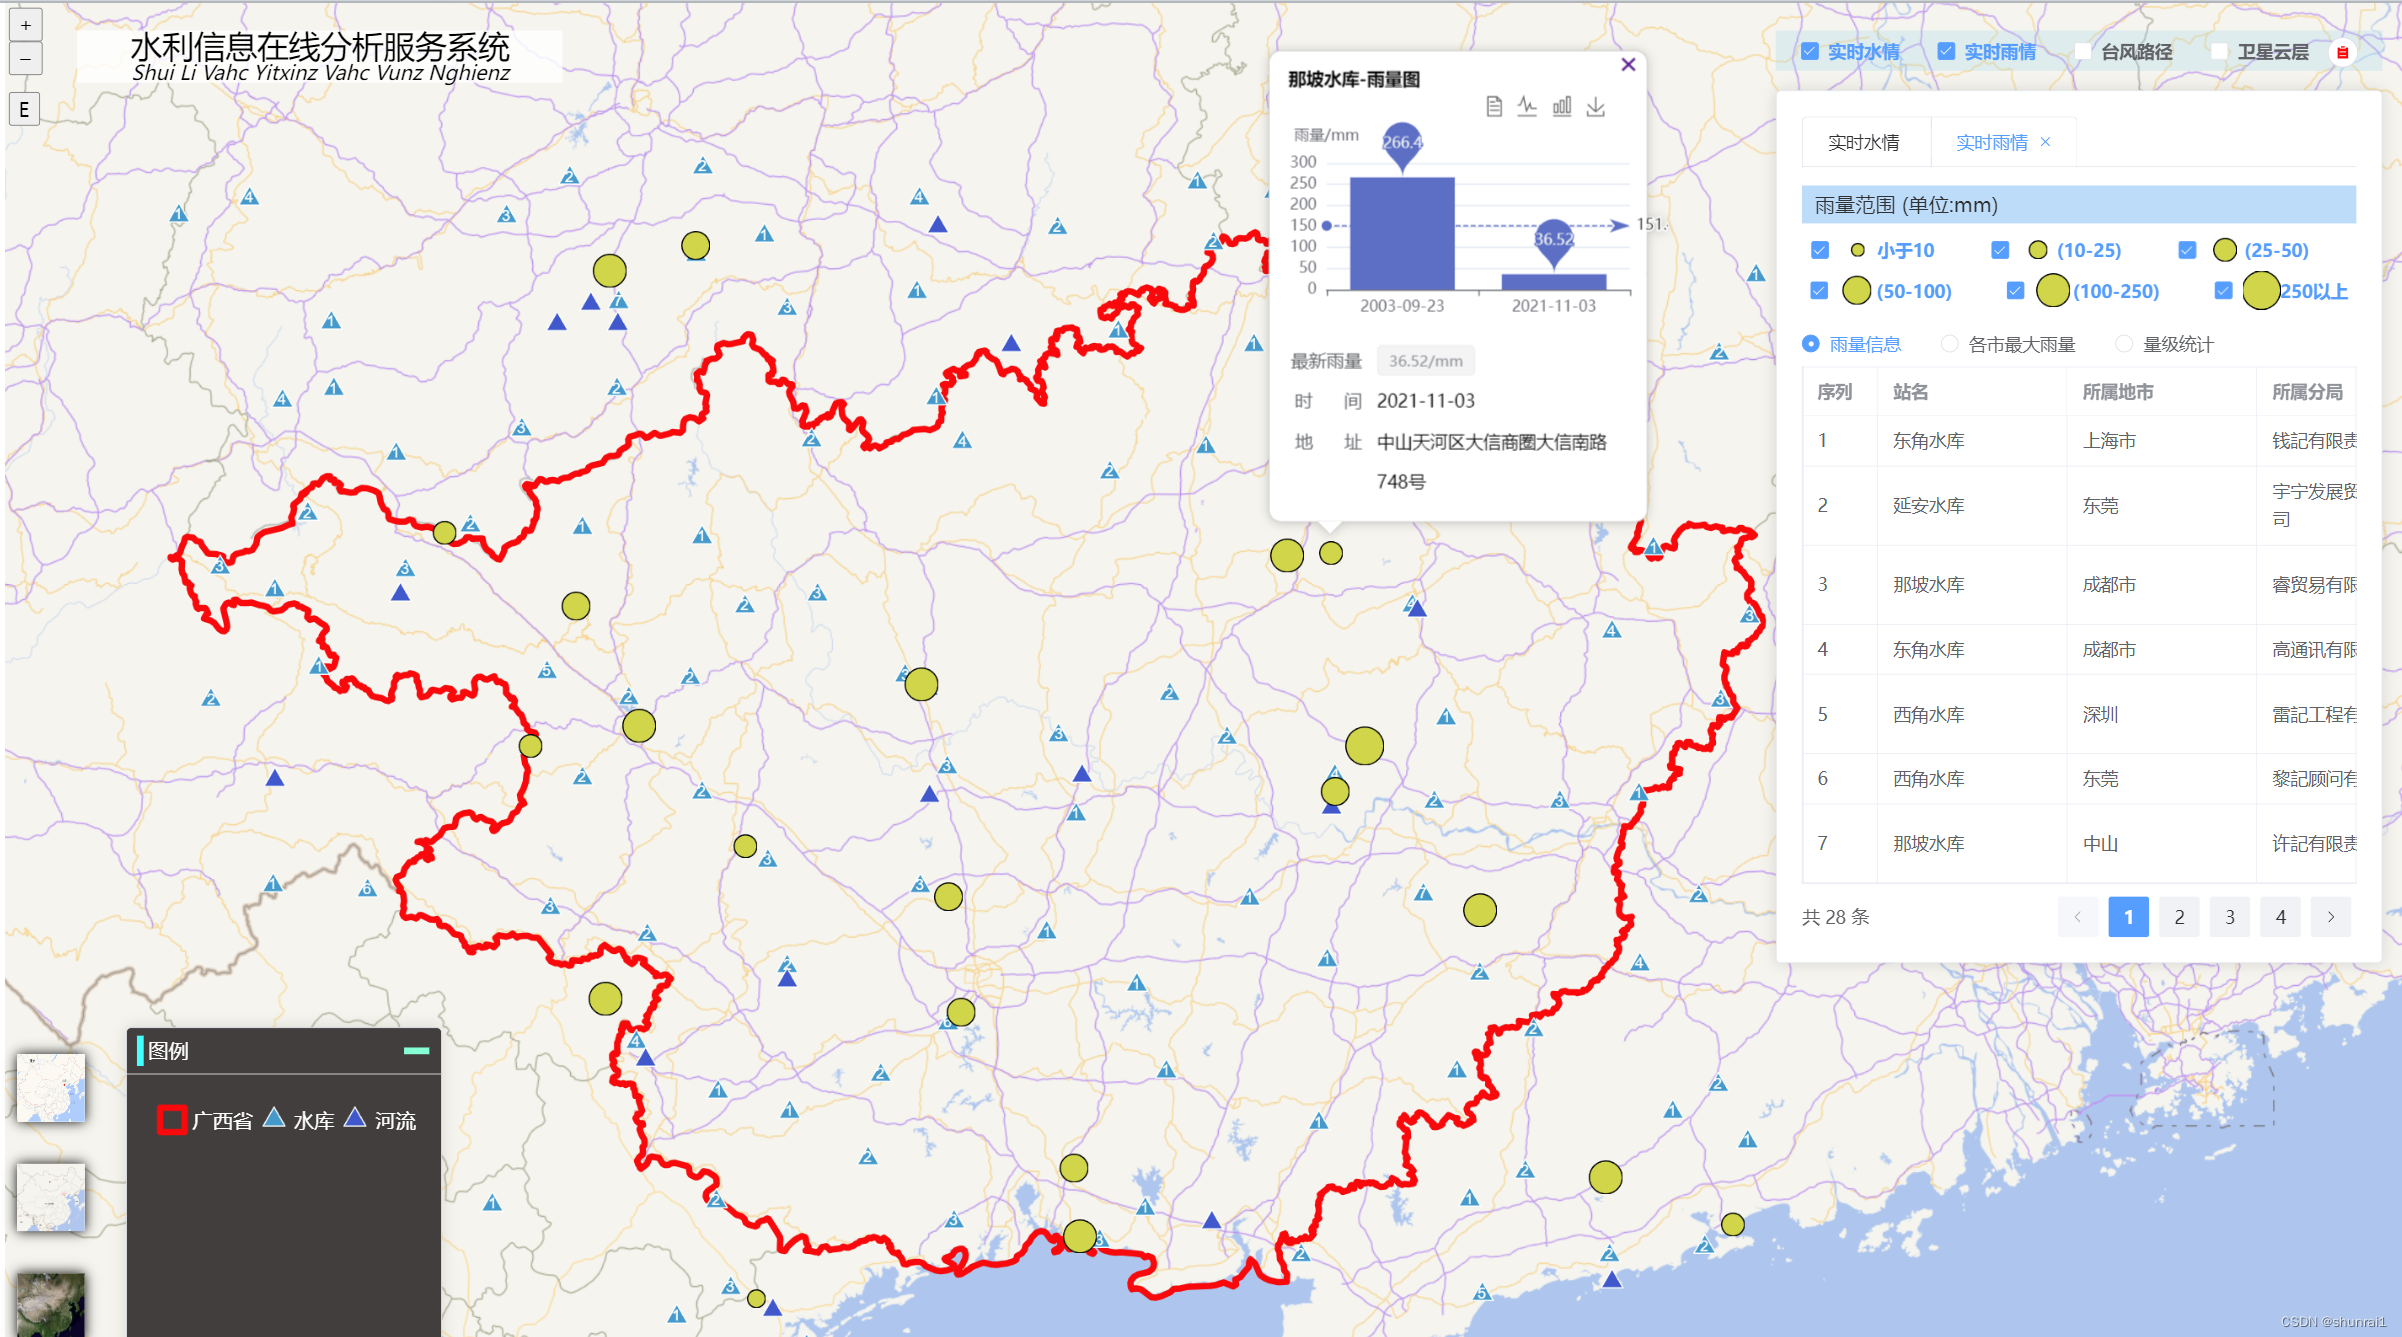
Task: Enable the 台风路径 checkbox
Action: 2083,51
